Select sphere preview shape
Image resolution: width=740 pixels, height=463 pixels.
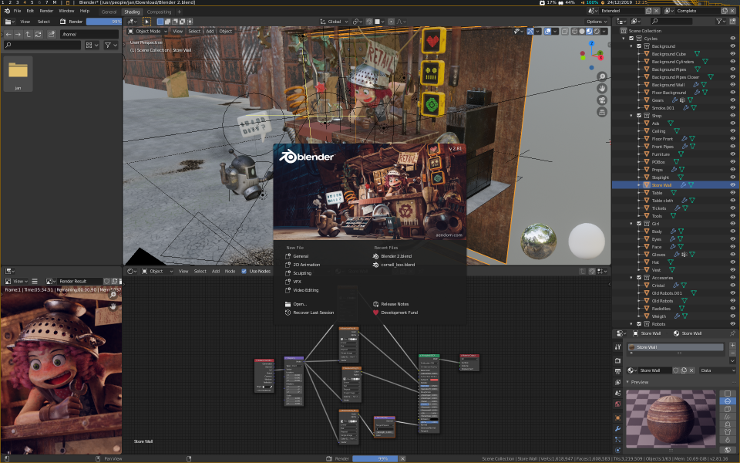pyautogui.click(x=727, y=401)
